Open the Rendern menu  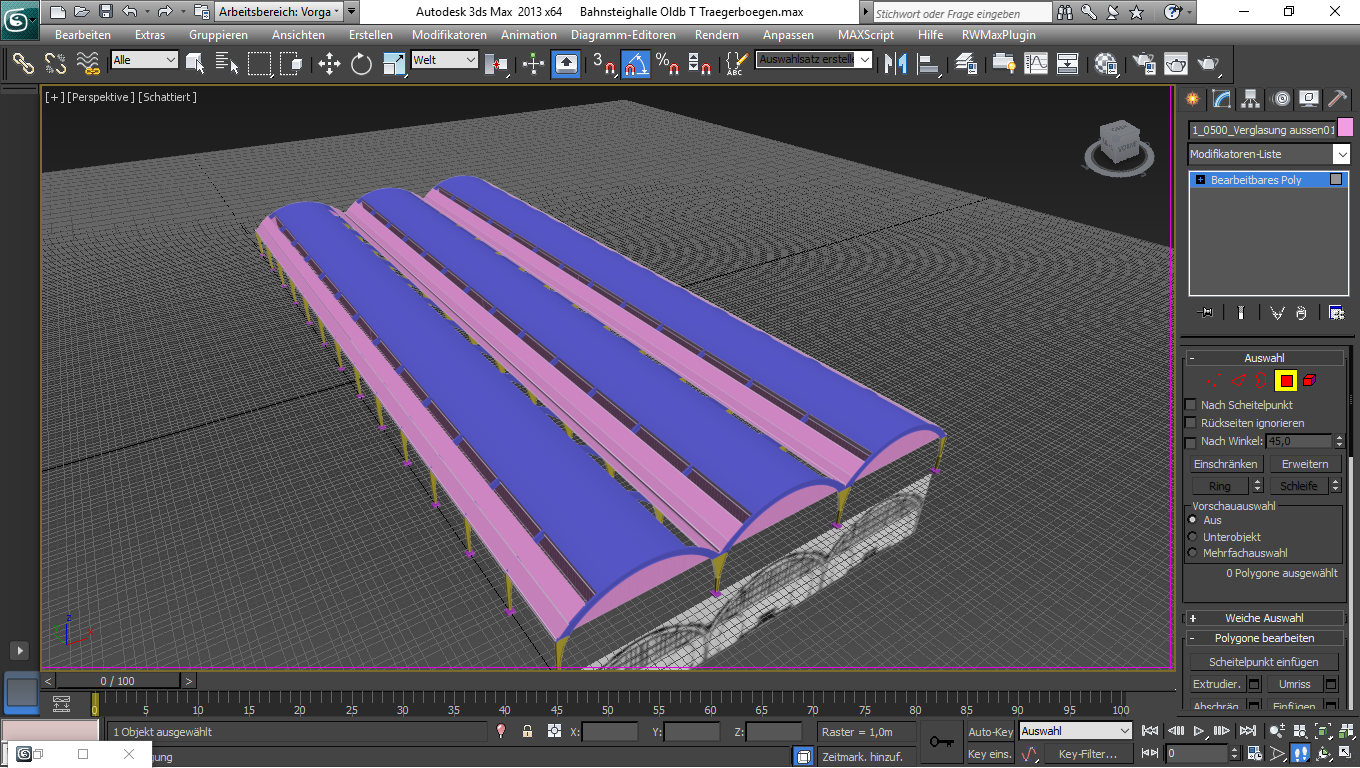click(x=716, y=34)
